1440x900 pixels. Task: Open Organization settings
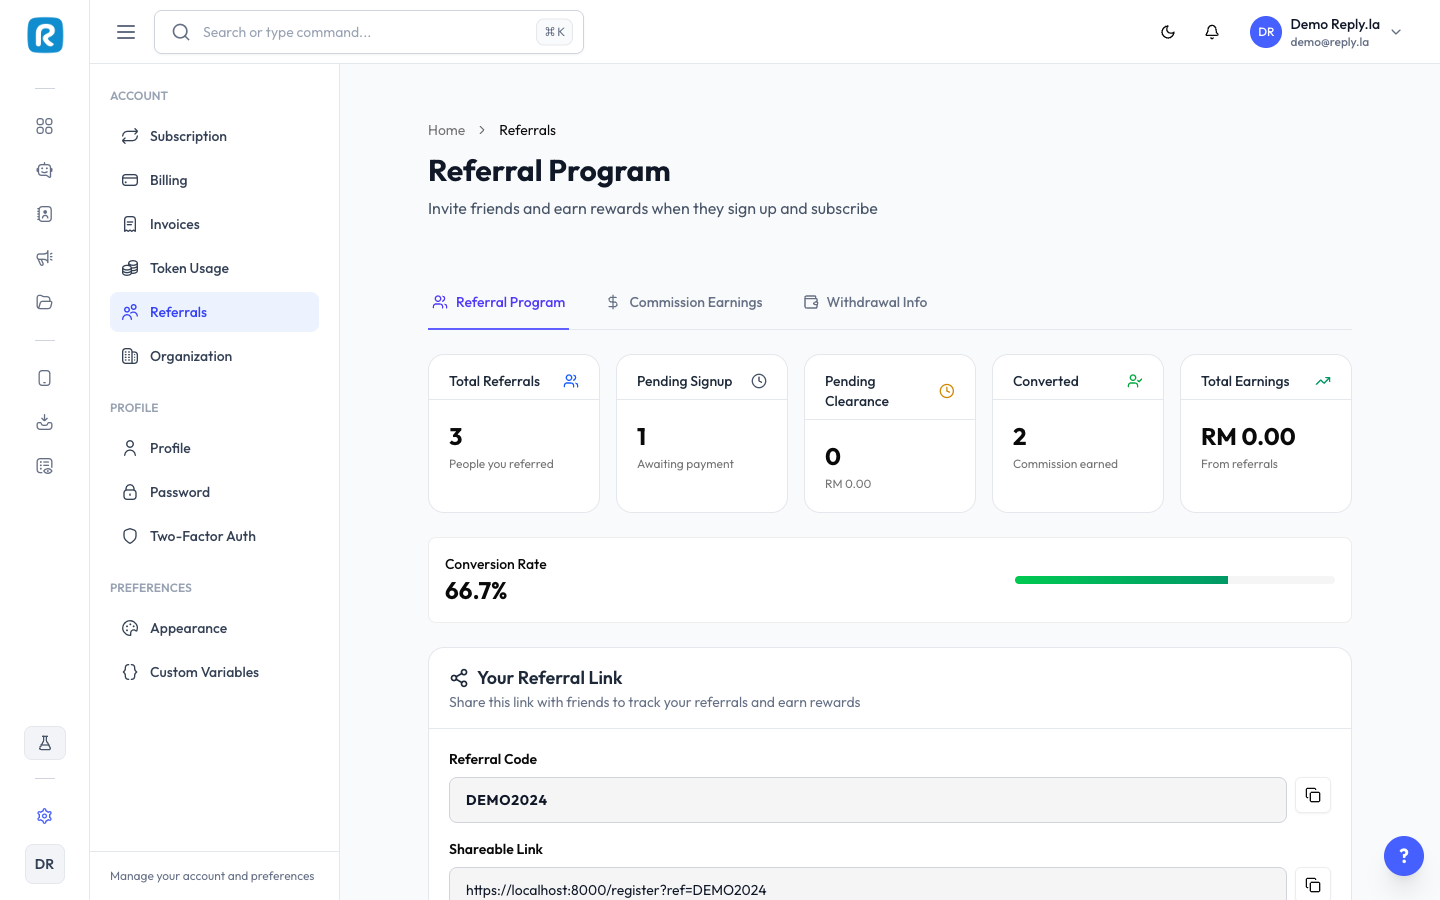(x=214, y=356)
